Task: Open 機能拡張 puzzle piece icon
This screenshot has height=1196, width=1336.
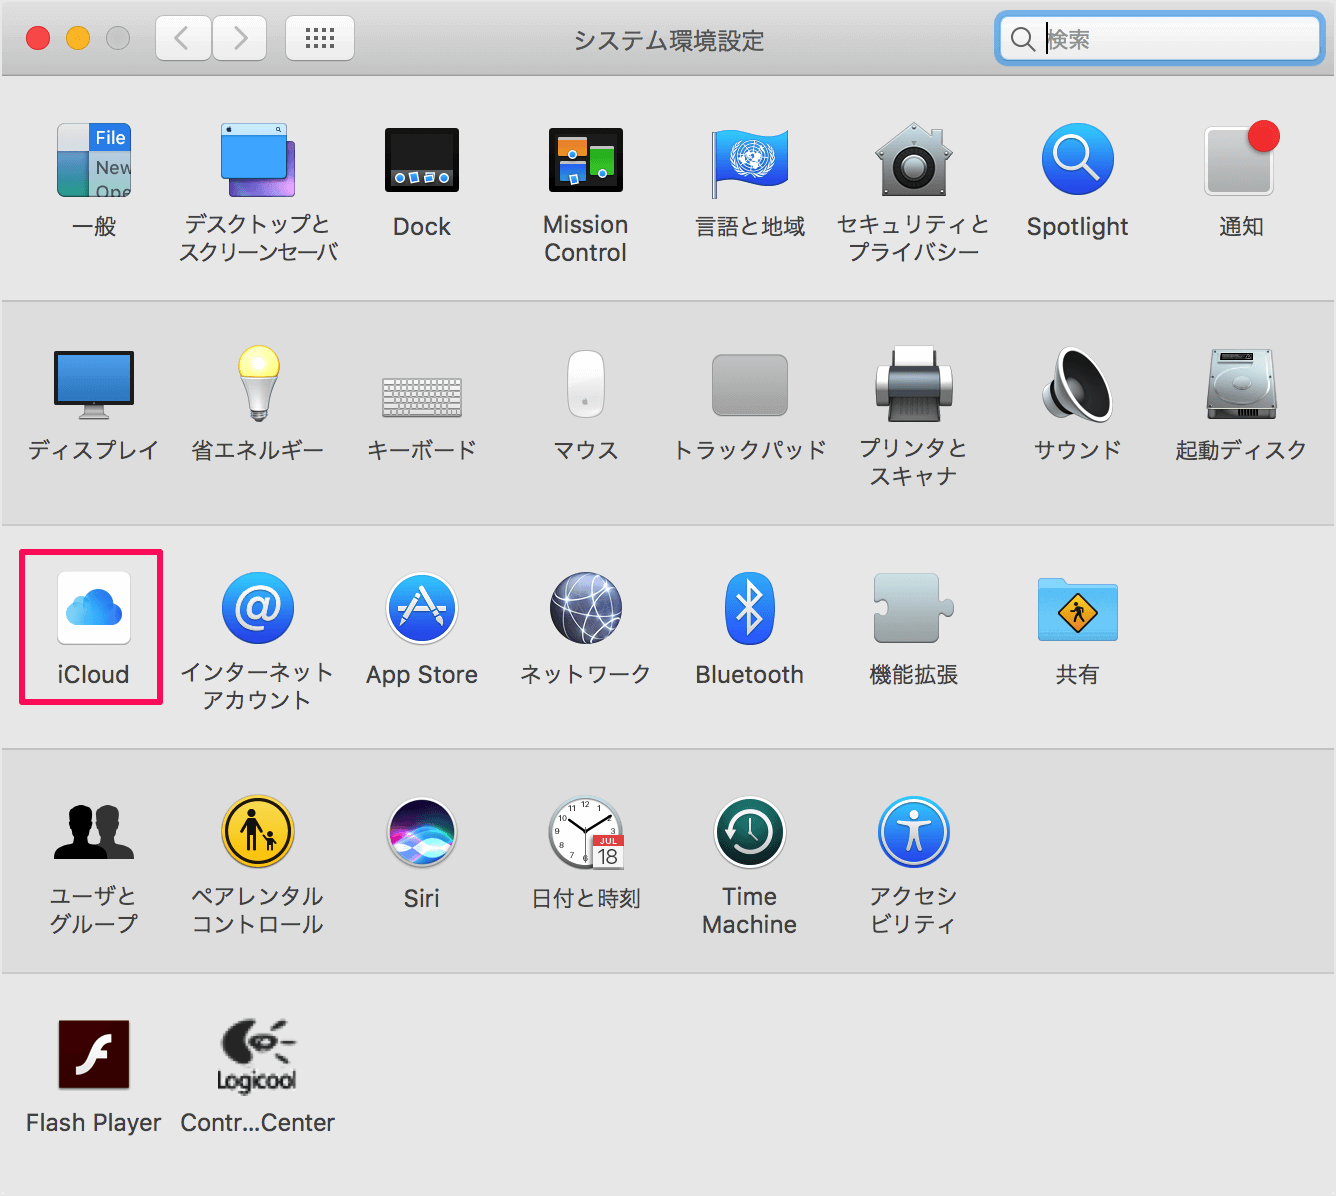Action: (914, 608)
